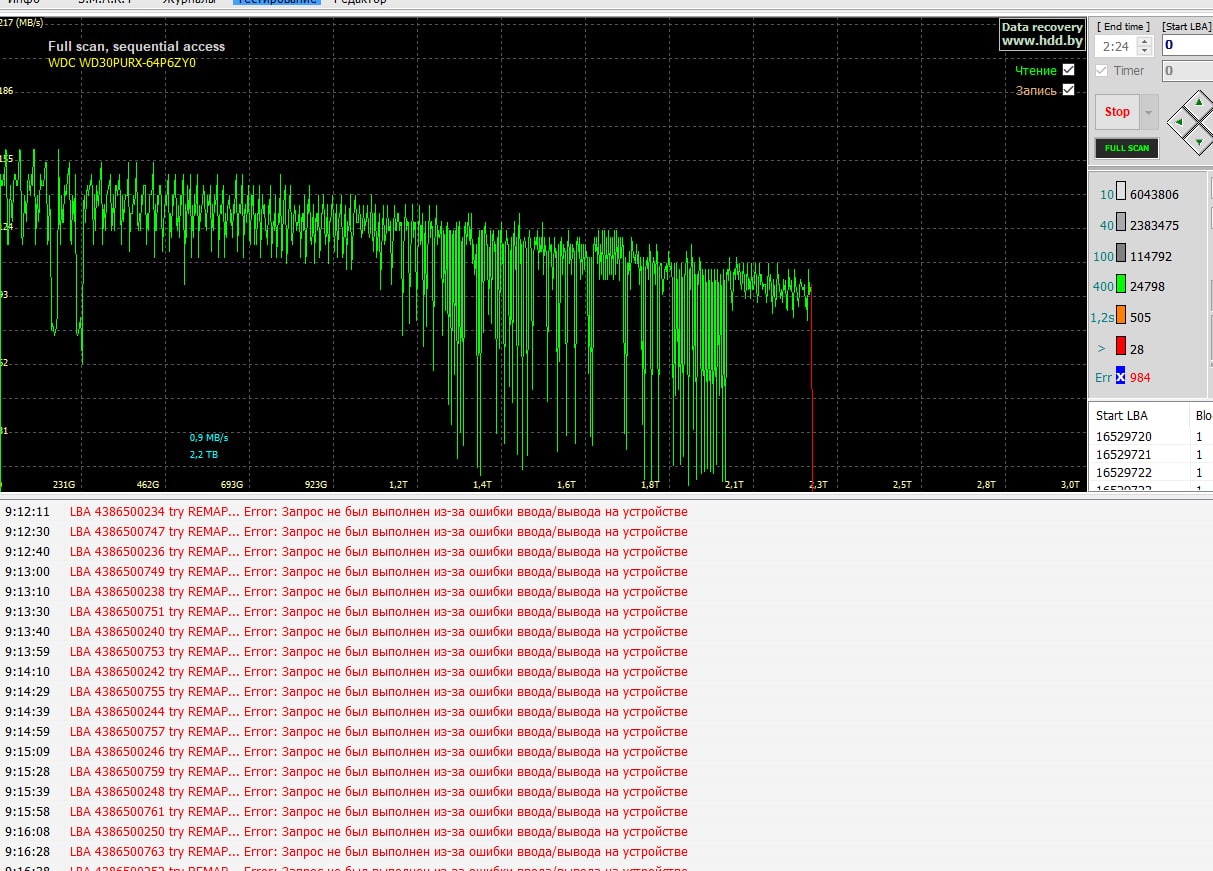Click the up arrow of navigation diamond
Viewport: 1213px width, 871px height.
(1199, 101)
